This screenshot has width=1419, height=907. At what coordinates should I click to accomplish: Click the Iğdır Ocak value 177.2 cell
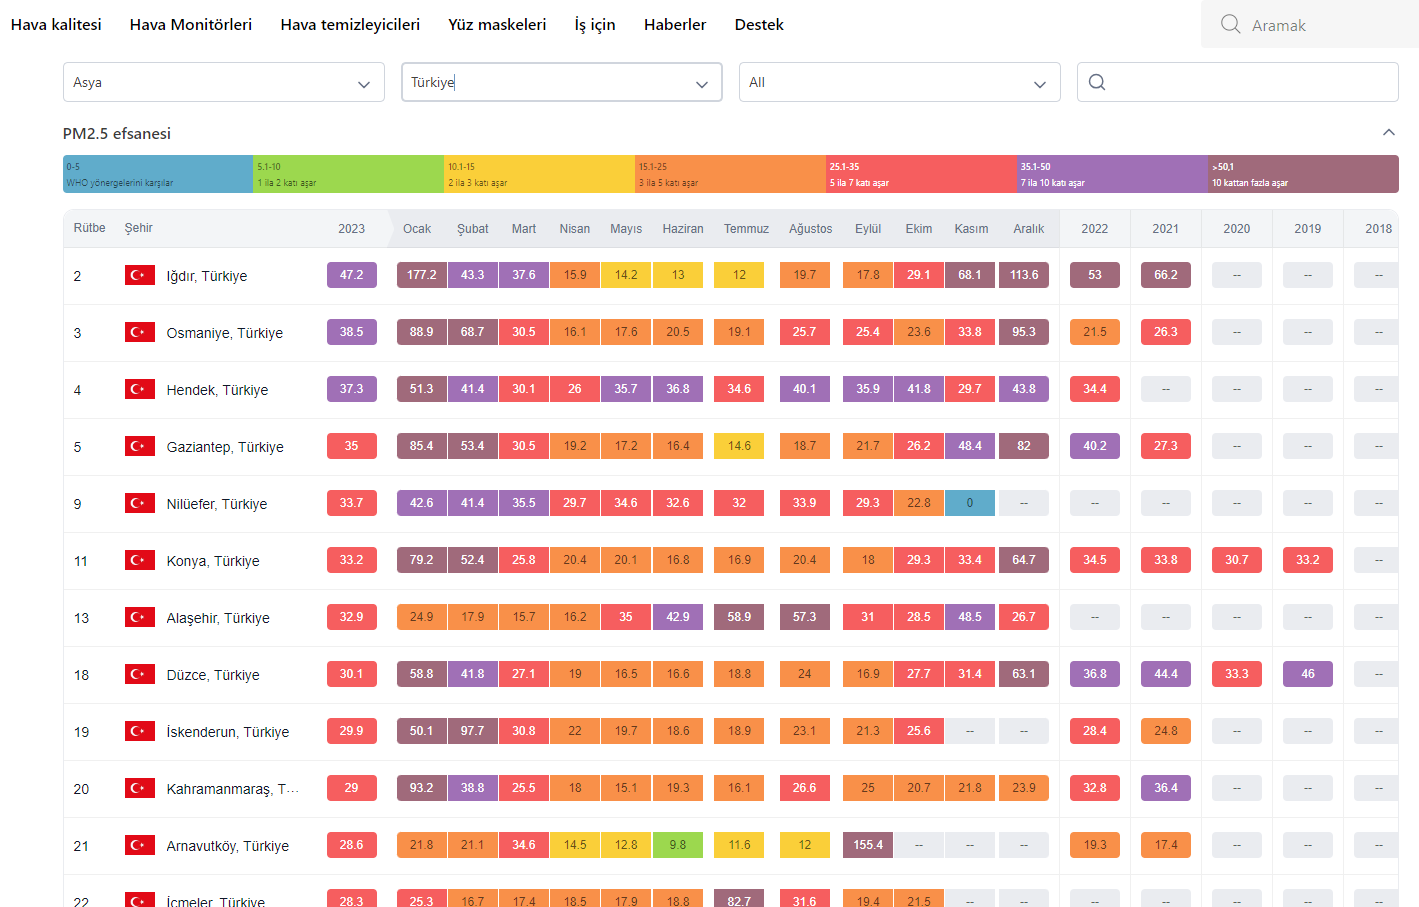pyautogui.click(x=421, y=275)
